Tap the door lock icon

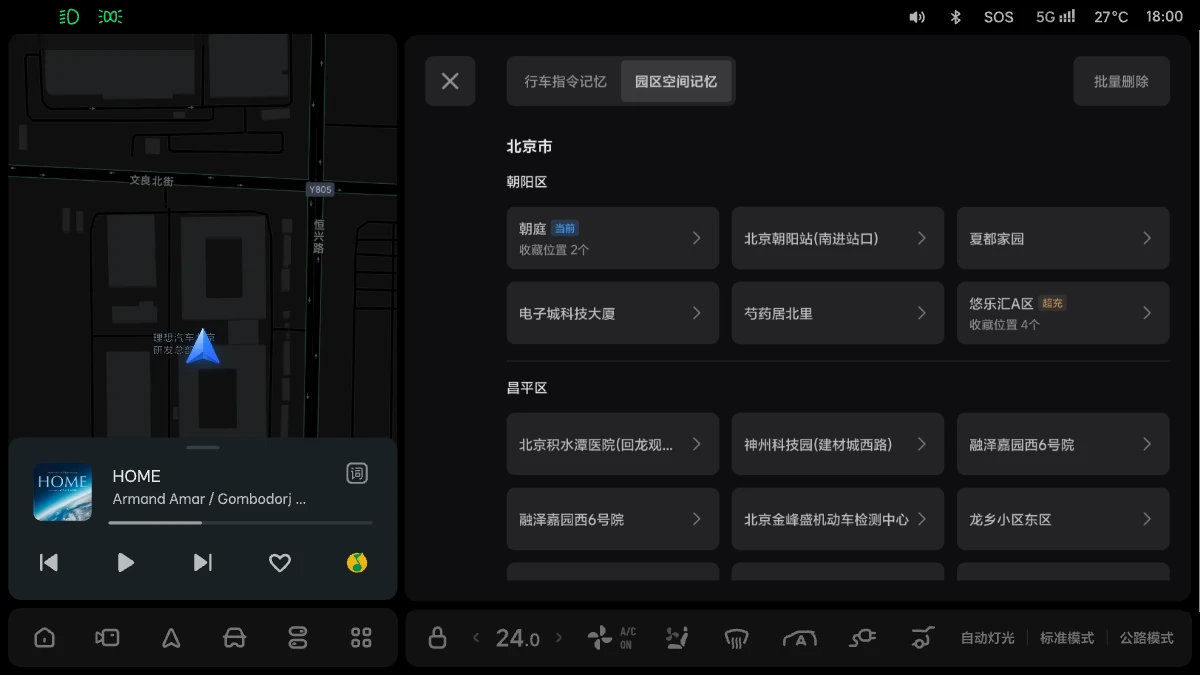437,638
